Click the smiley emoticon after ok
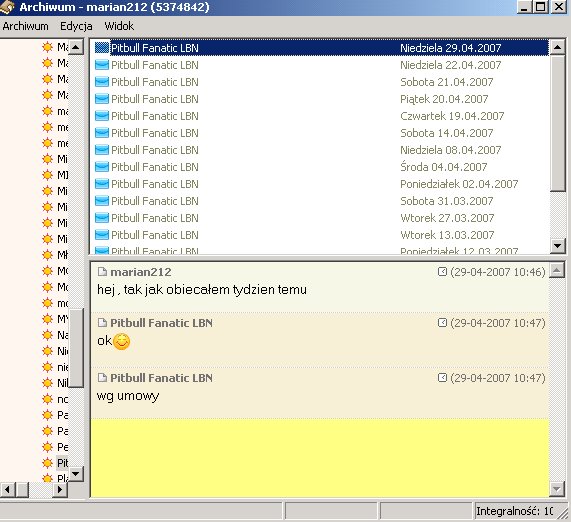The width and height of the screenshot is (571, 522). (121, 341)
